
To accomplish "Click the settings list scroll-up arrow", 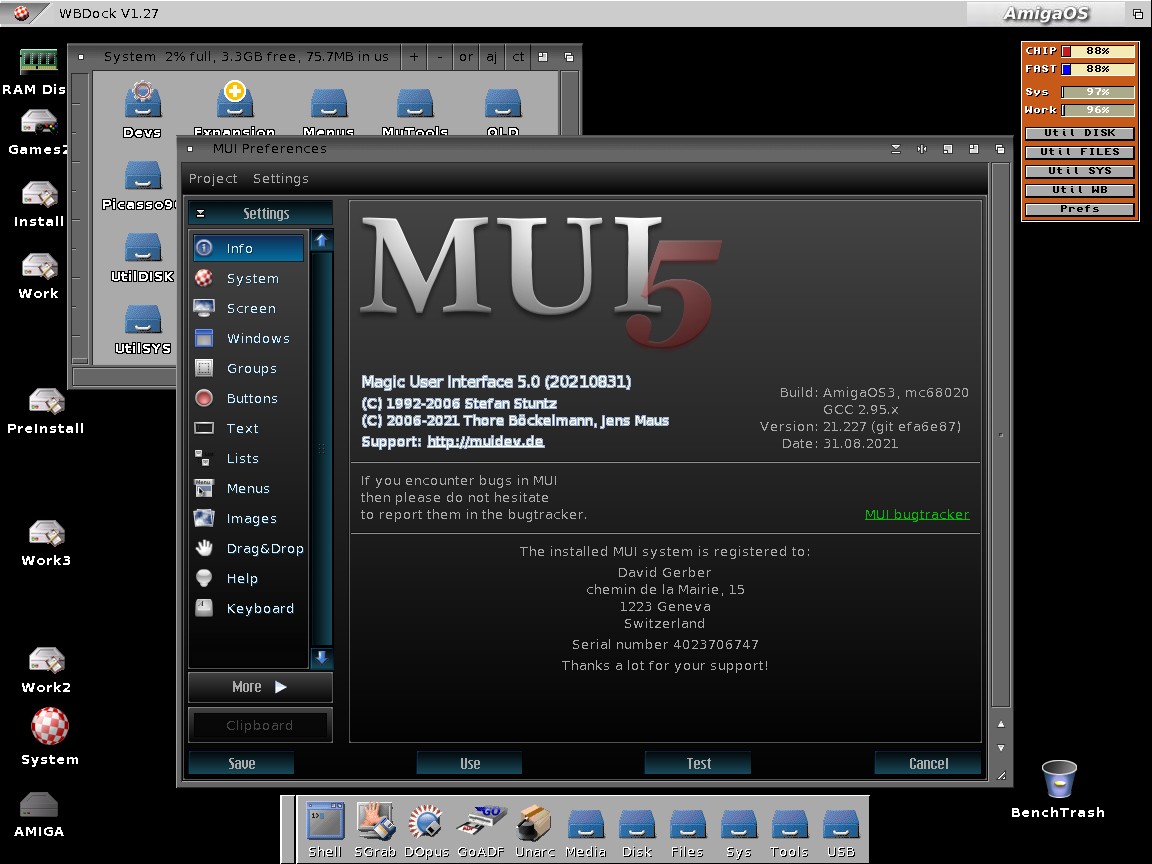I will tap(321, 240).
